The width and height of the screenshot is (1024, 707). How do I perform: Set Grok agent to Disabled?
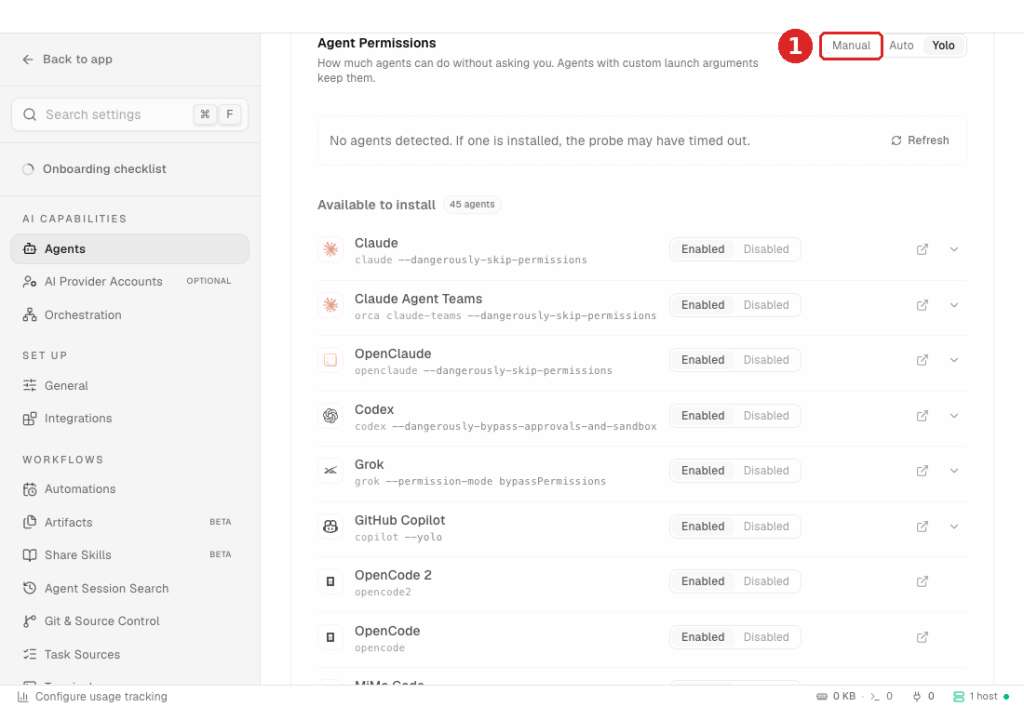[x=766, y=471]
